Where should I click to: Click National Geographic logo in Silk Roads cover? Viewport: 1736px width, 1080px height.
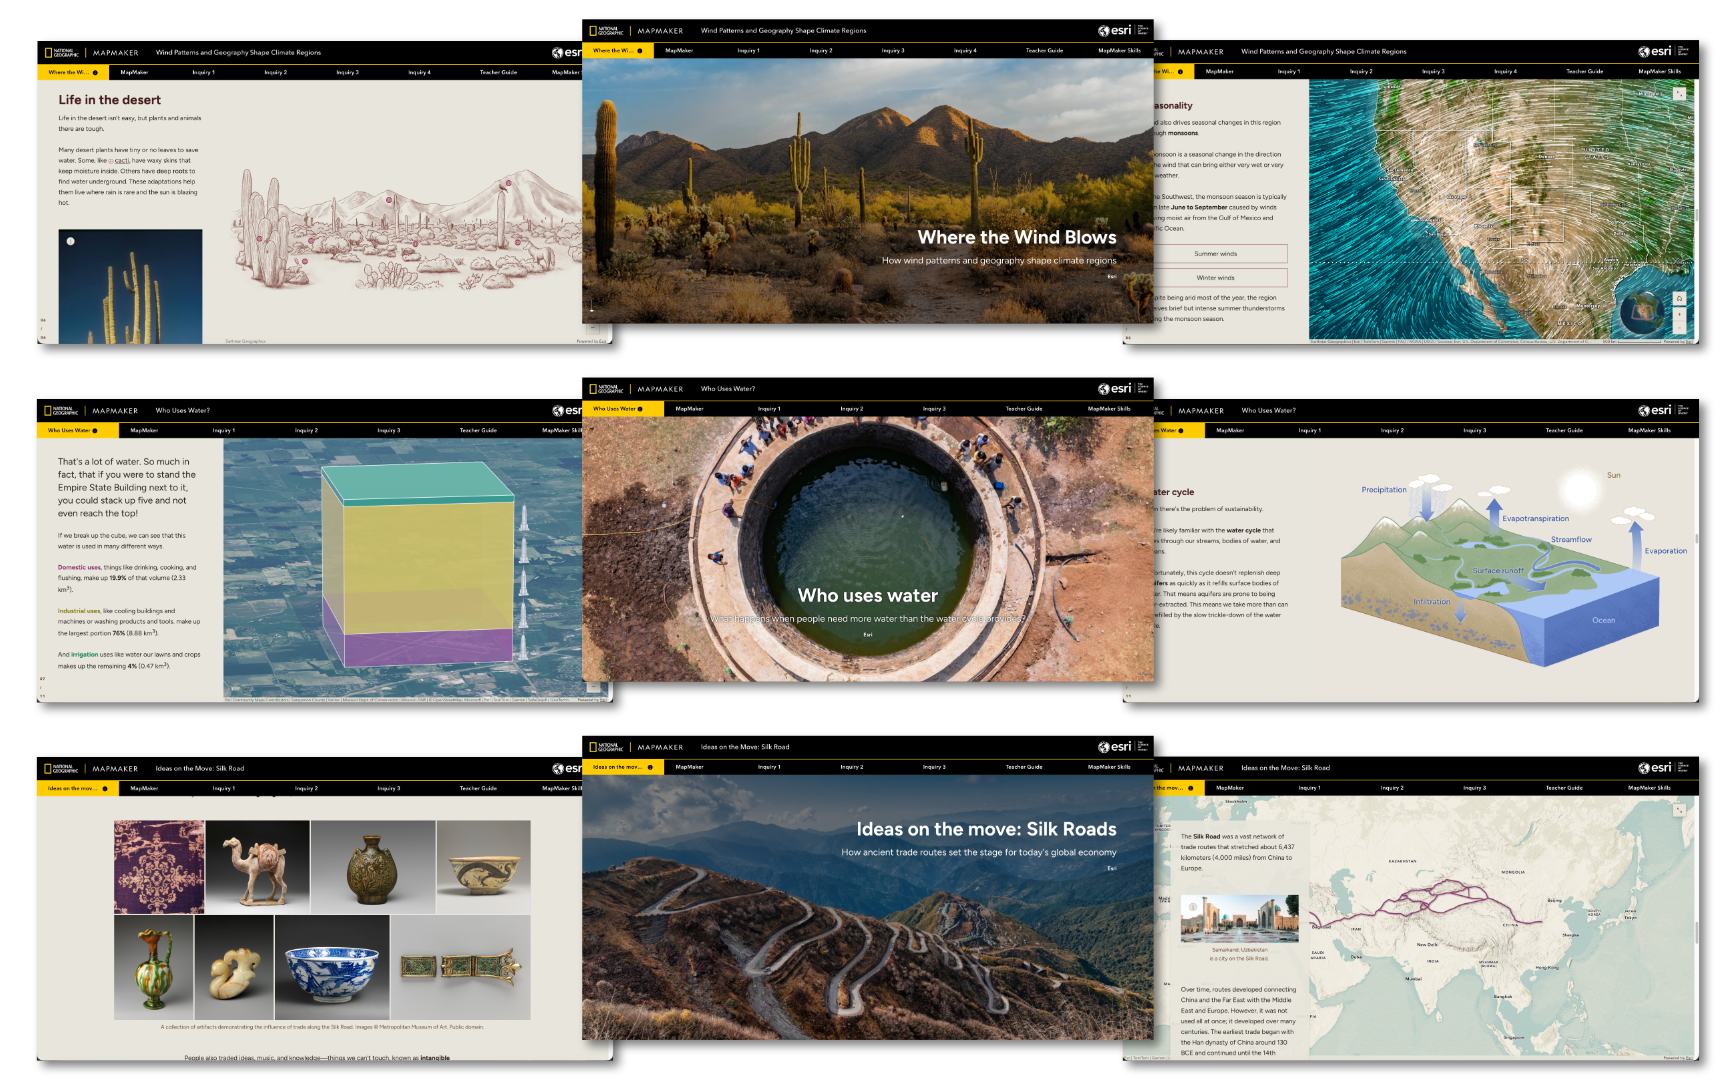pos(606,746)
